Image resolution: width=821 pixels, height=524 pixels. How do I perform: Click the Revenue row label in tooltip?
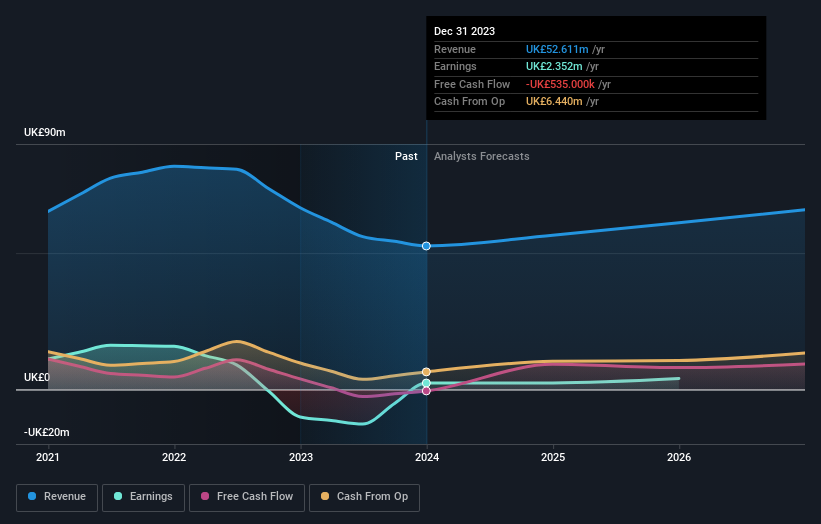[x=455, y=49]
